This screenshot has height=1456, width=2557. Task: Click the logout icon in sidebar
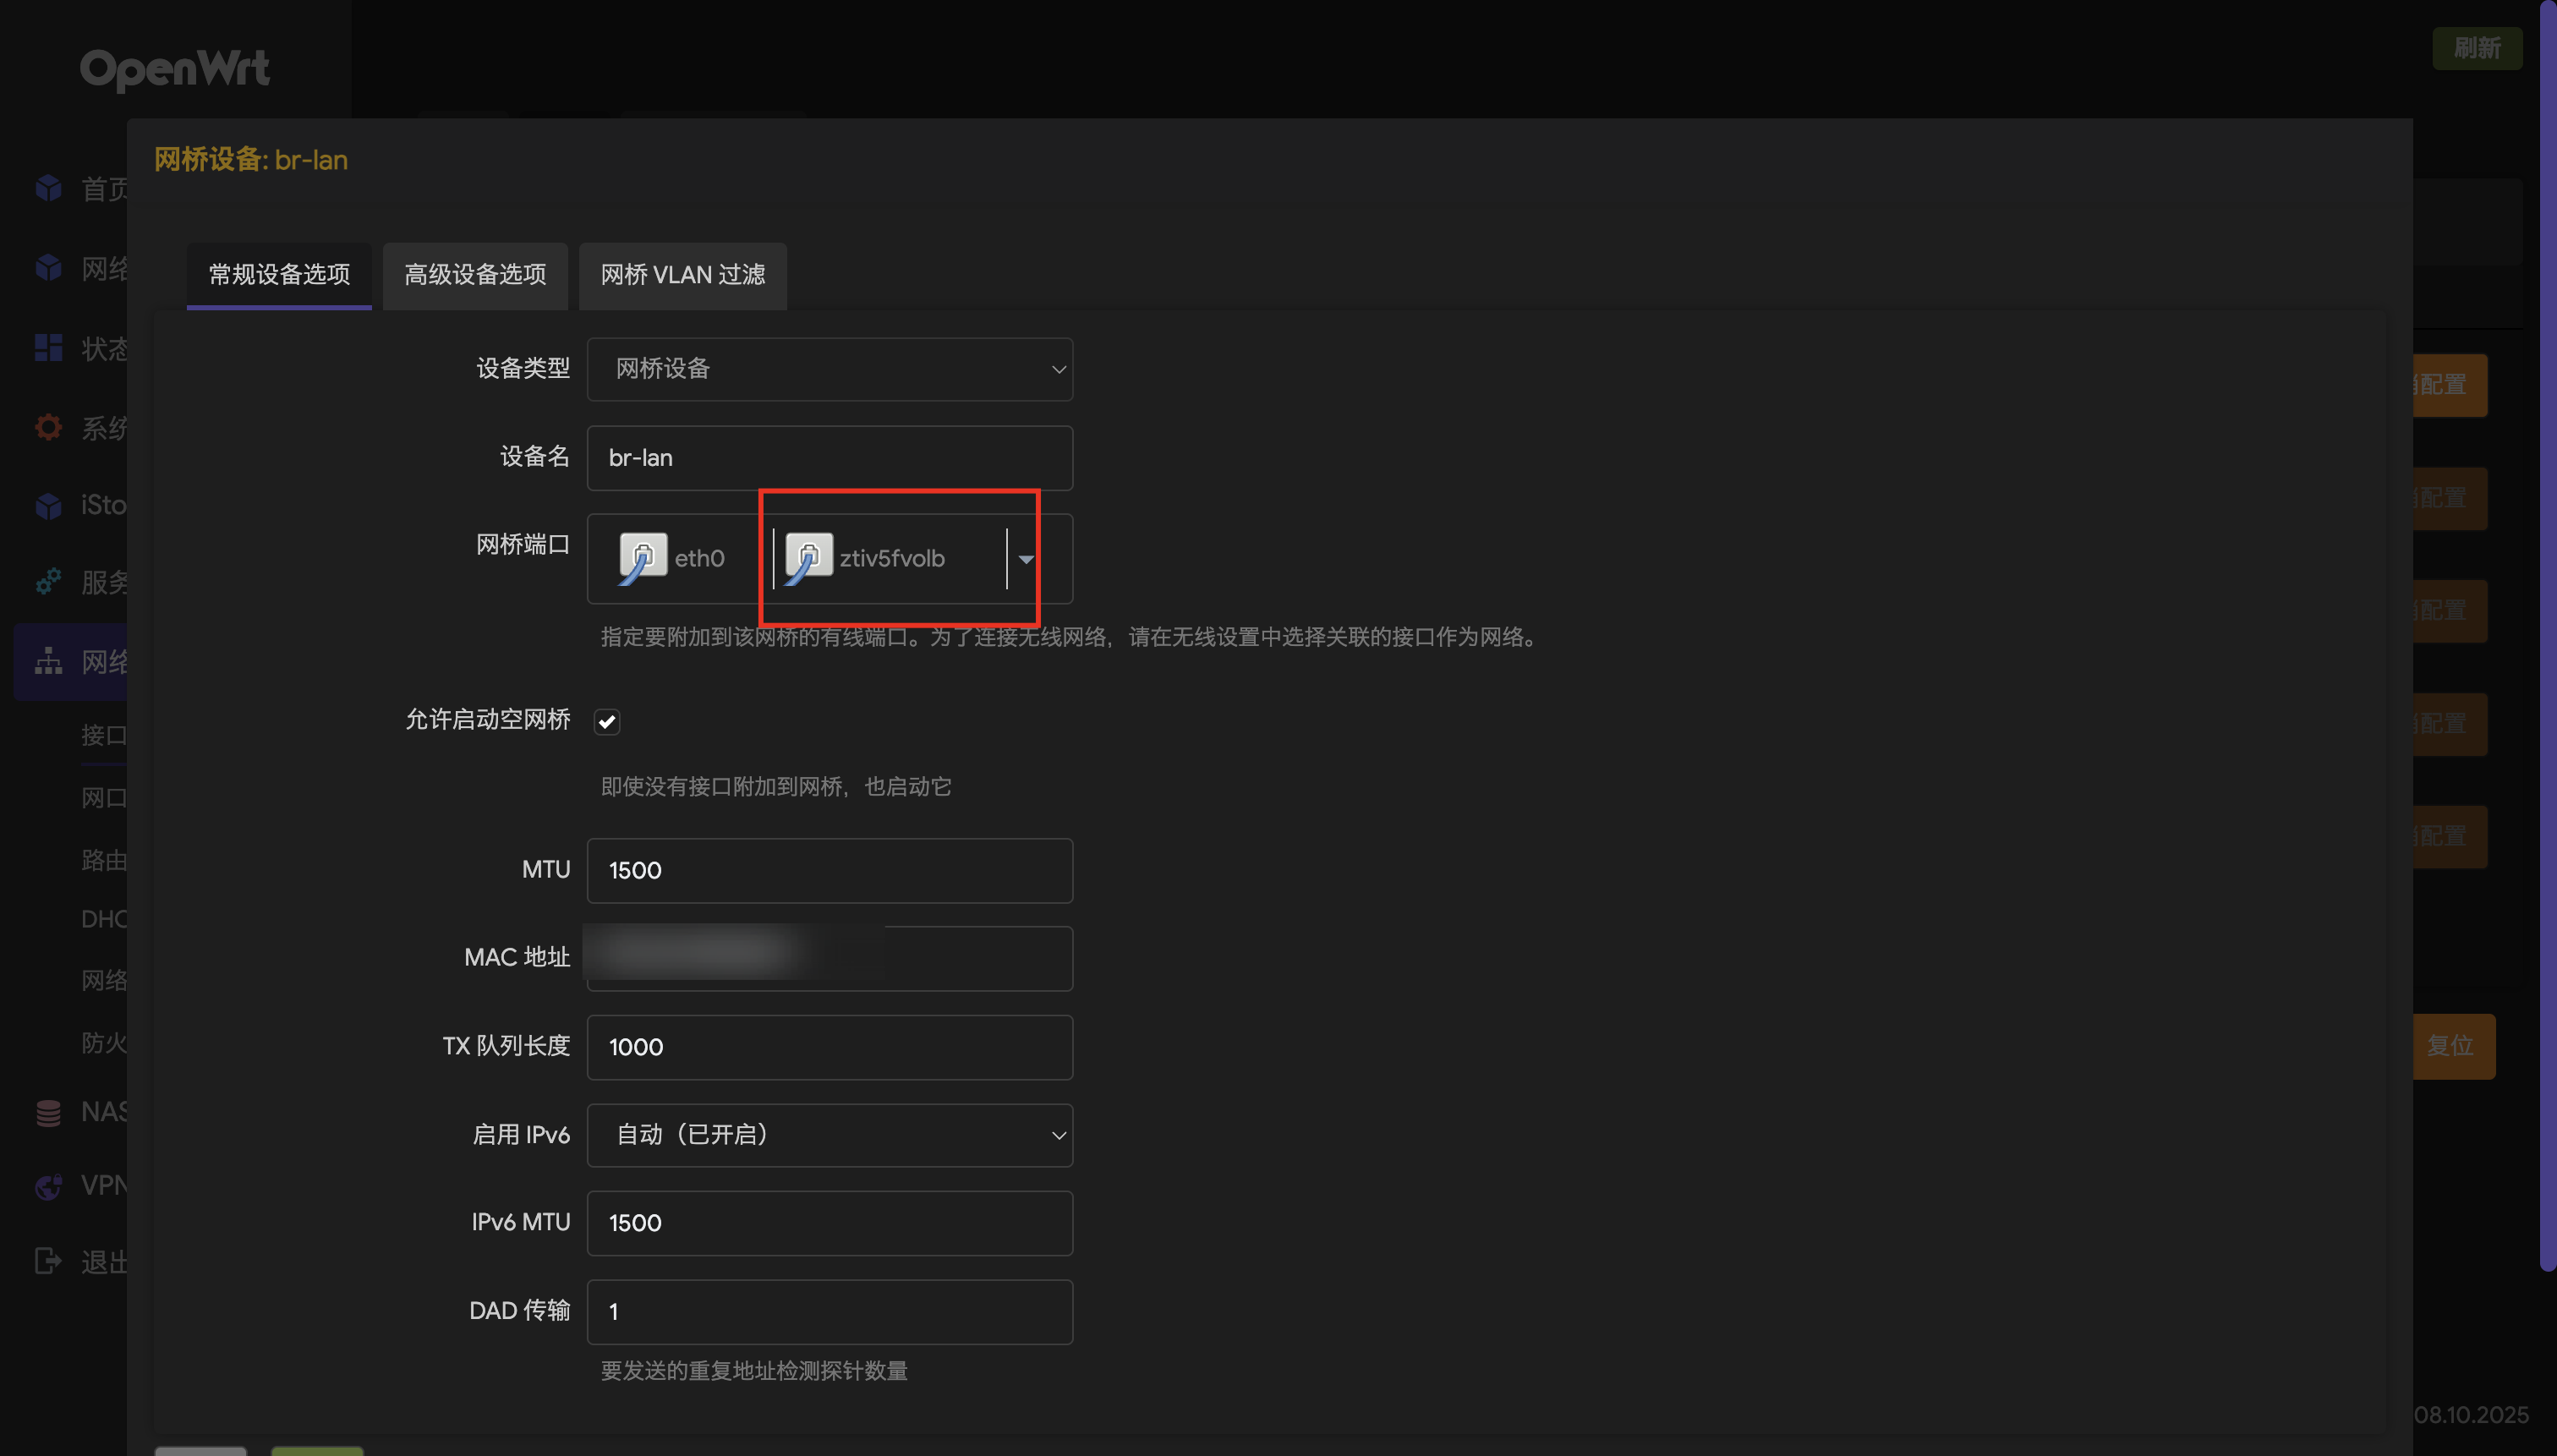48,1261
